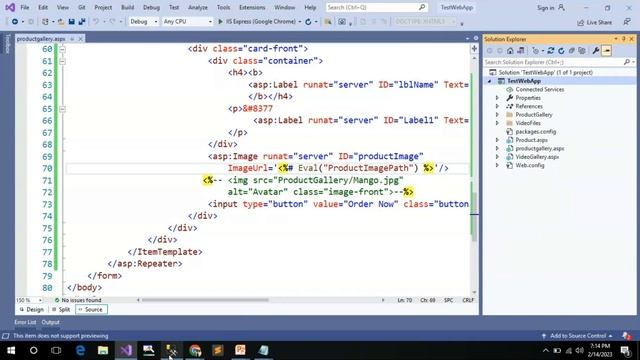Screen dimensions: 640x360
Task: Open File Explorer from the taskbar
Action: [103, 350]
